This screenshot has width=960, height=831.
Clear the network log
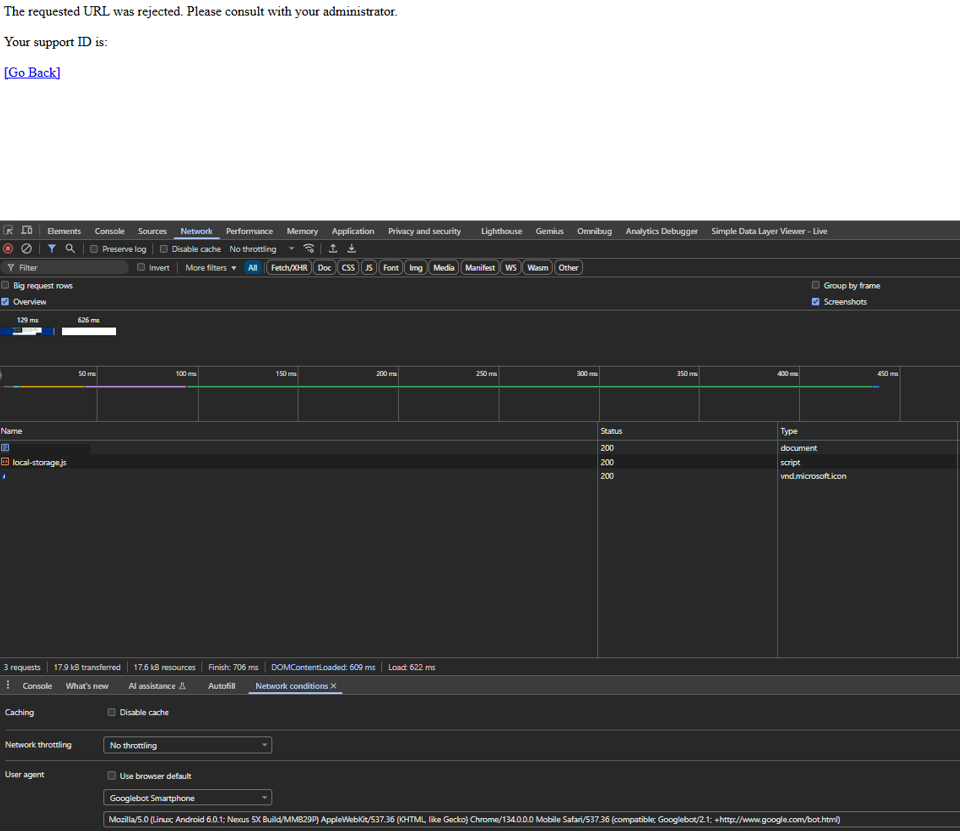(26, 249)
